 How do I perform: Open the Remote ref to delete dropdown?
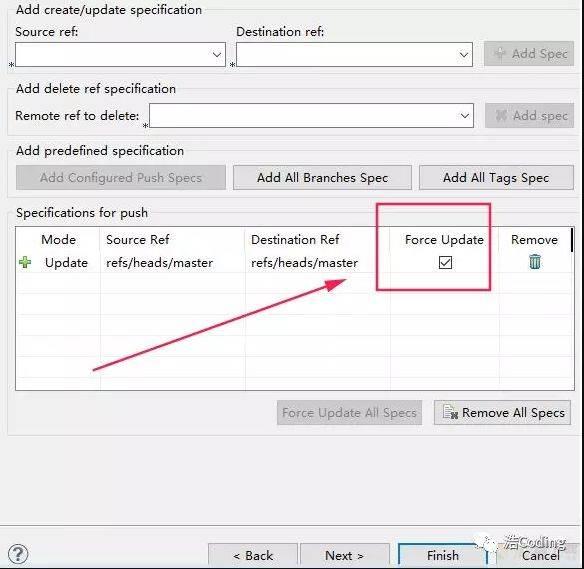(x=311, y=115)
